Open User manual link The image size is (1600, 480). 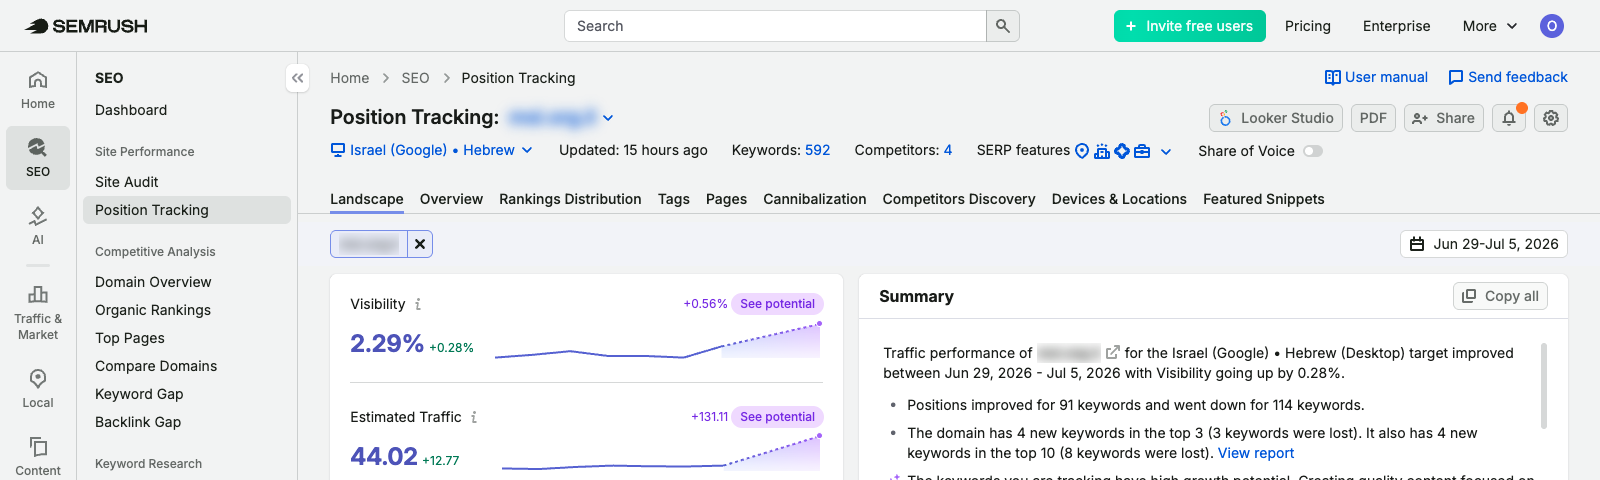[1376, 77]
